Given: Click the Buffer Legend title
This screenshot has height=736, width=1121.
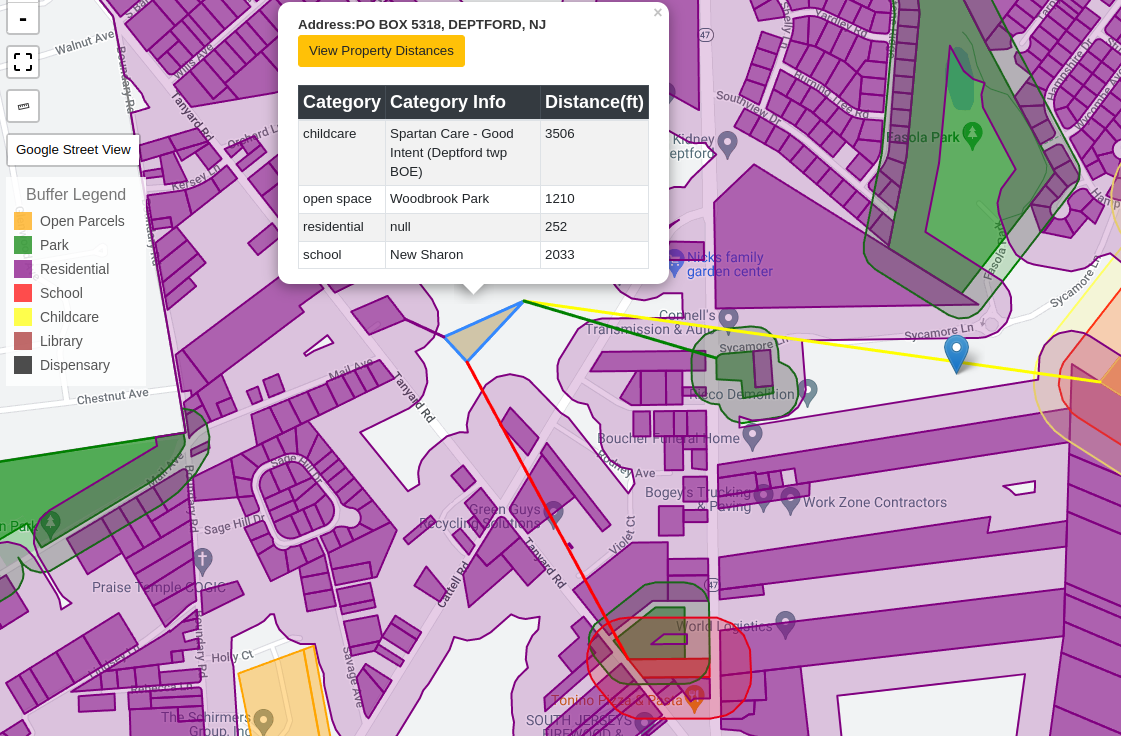Looking at the screenshot, I should [x=76, y=195].
